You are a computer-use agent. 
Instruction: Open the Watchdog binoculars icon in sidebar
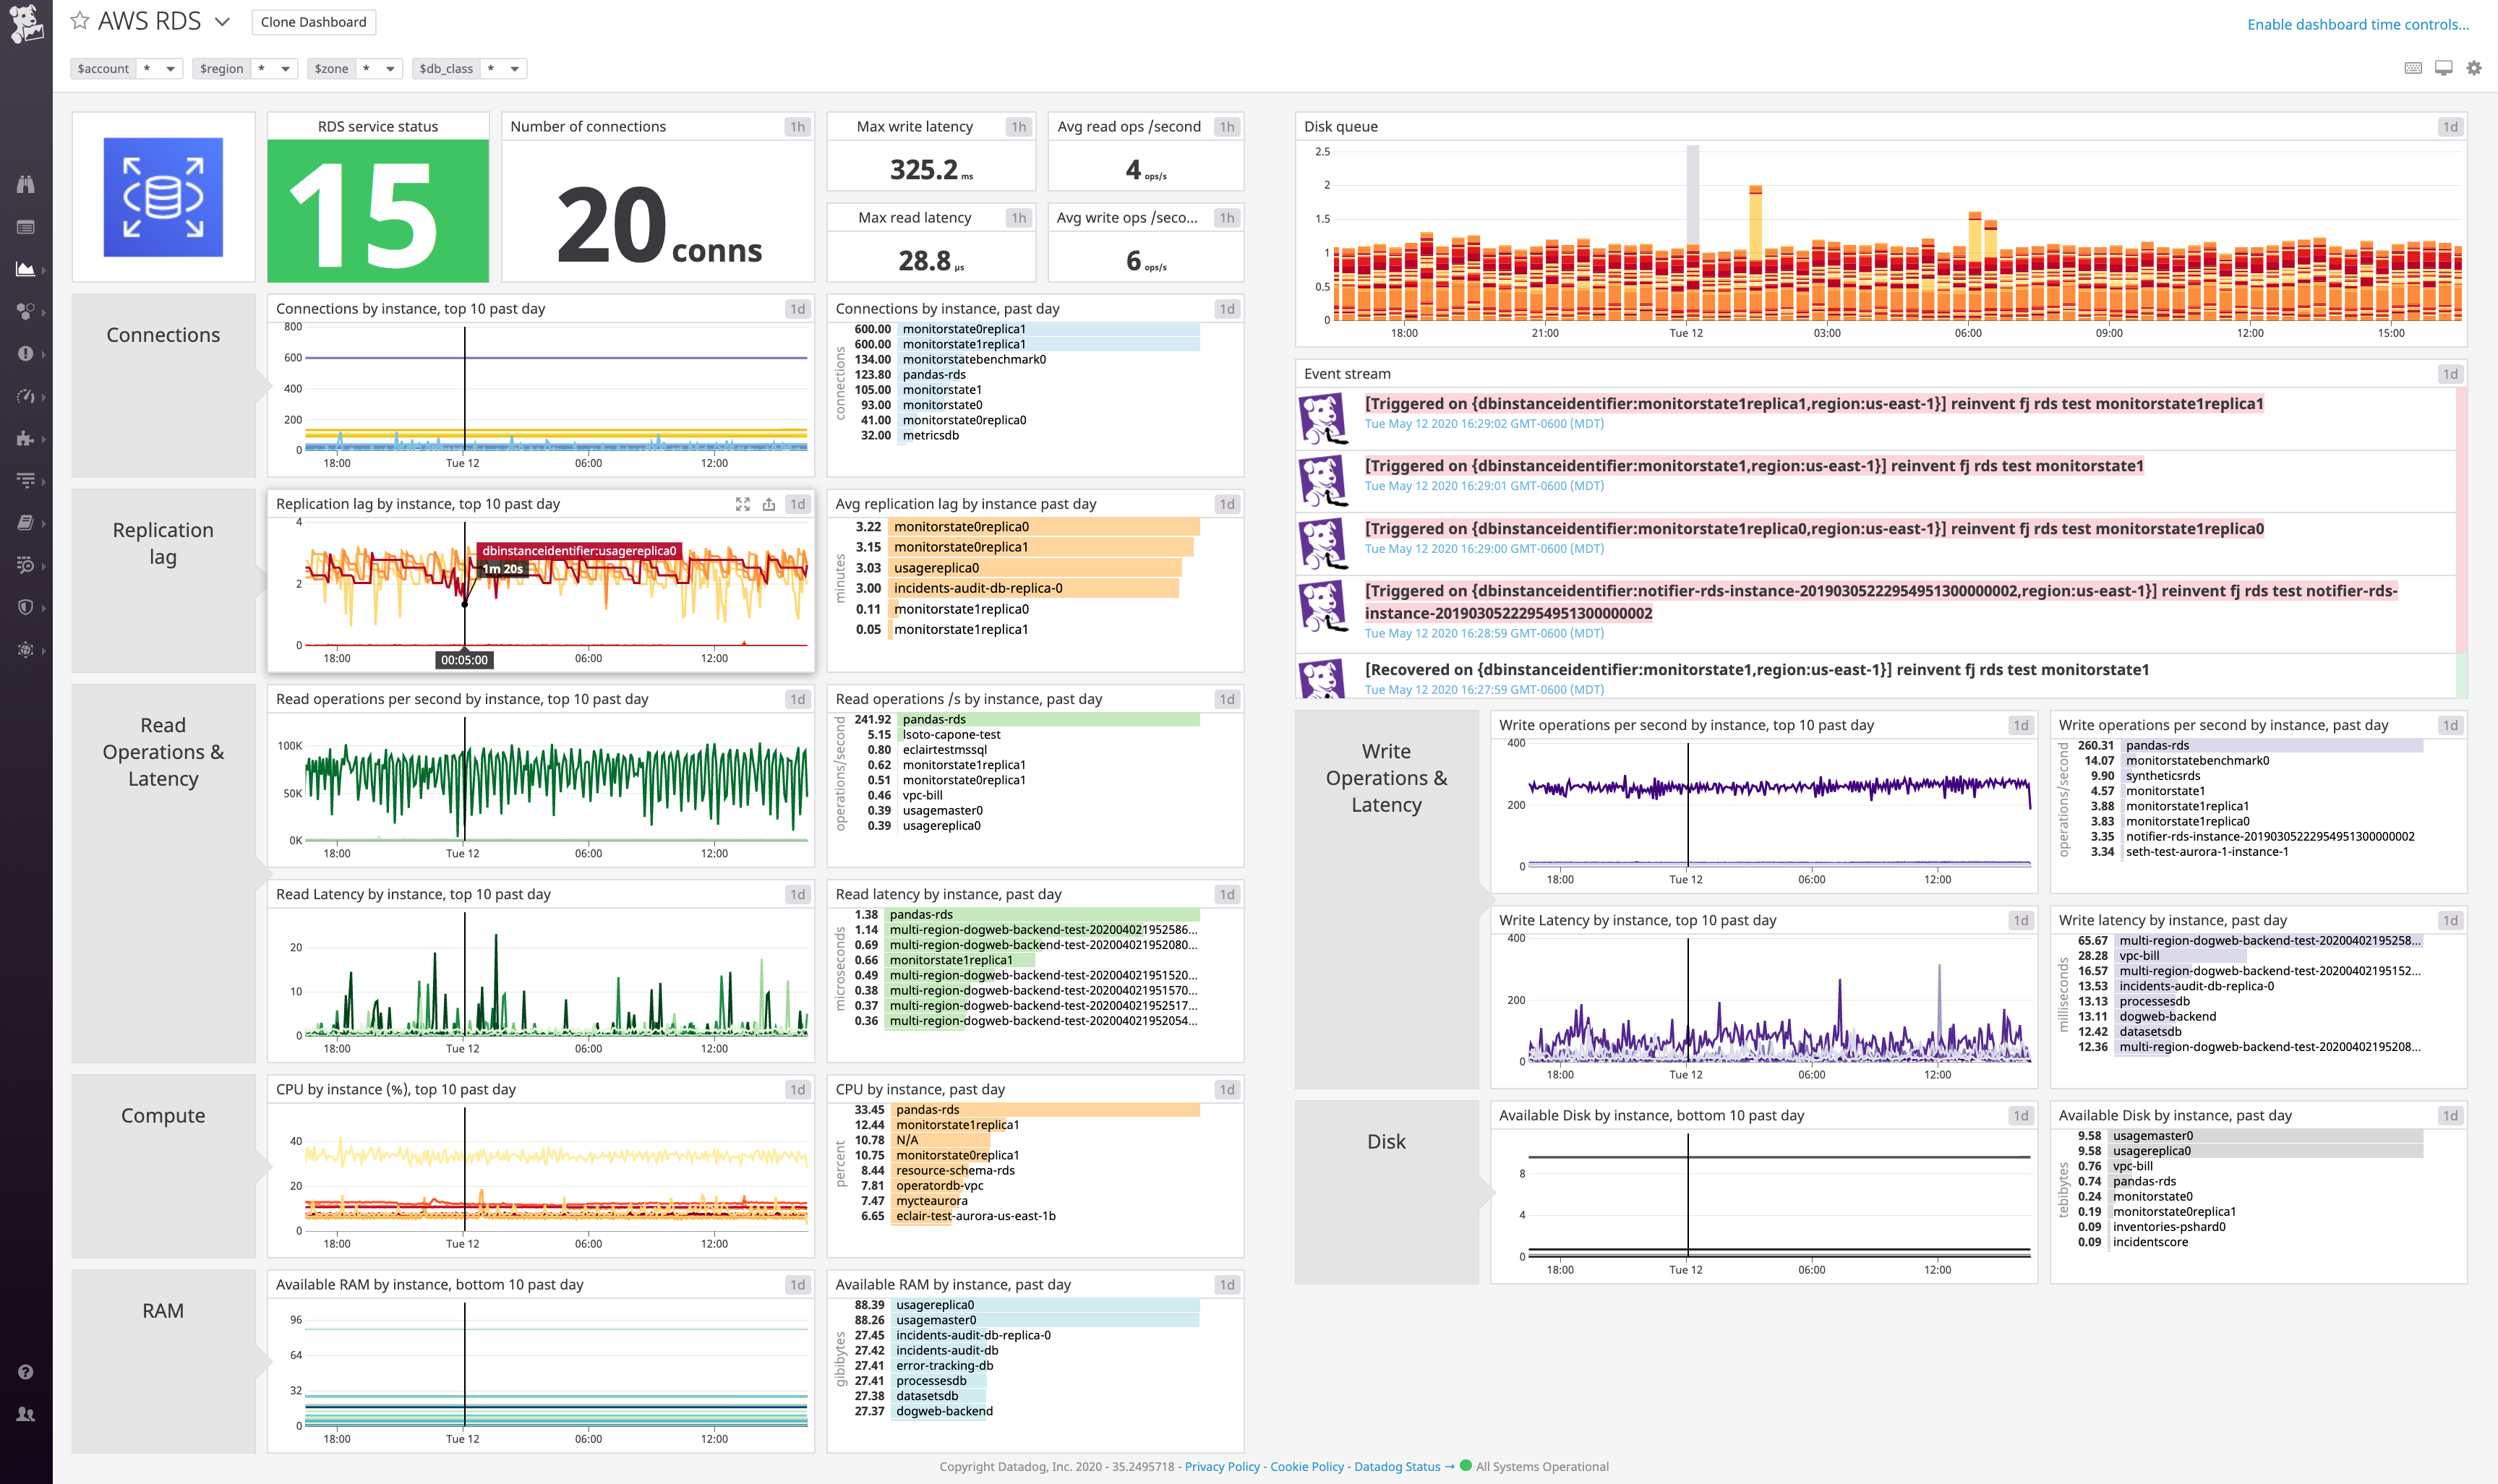click(x=26, y=183)
